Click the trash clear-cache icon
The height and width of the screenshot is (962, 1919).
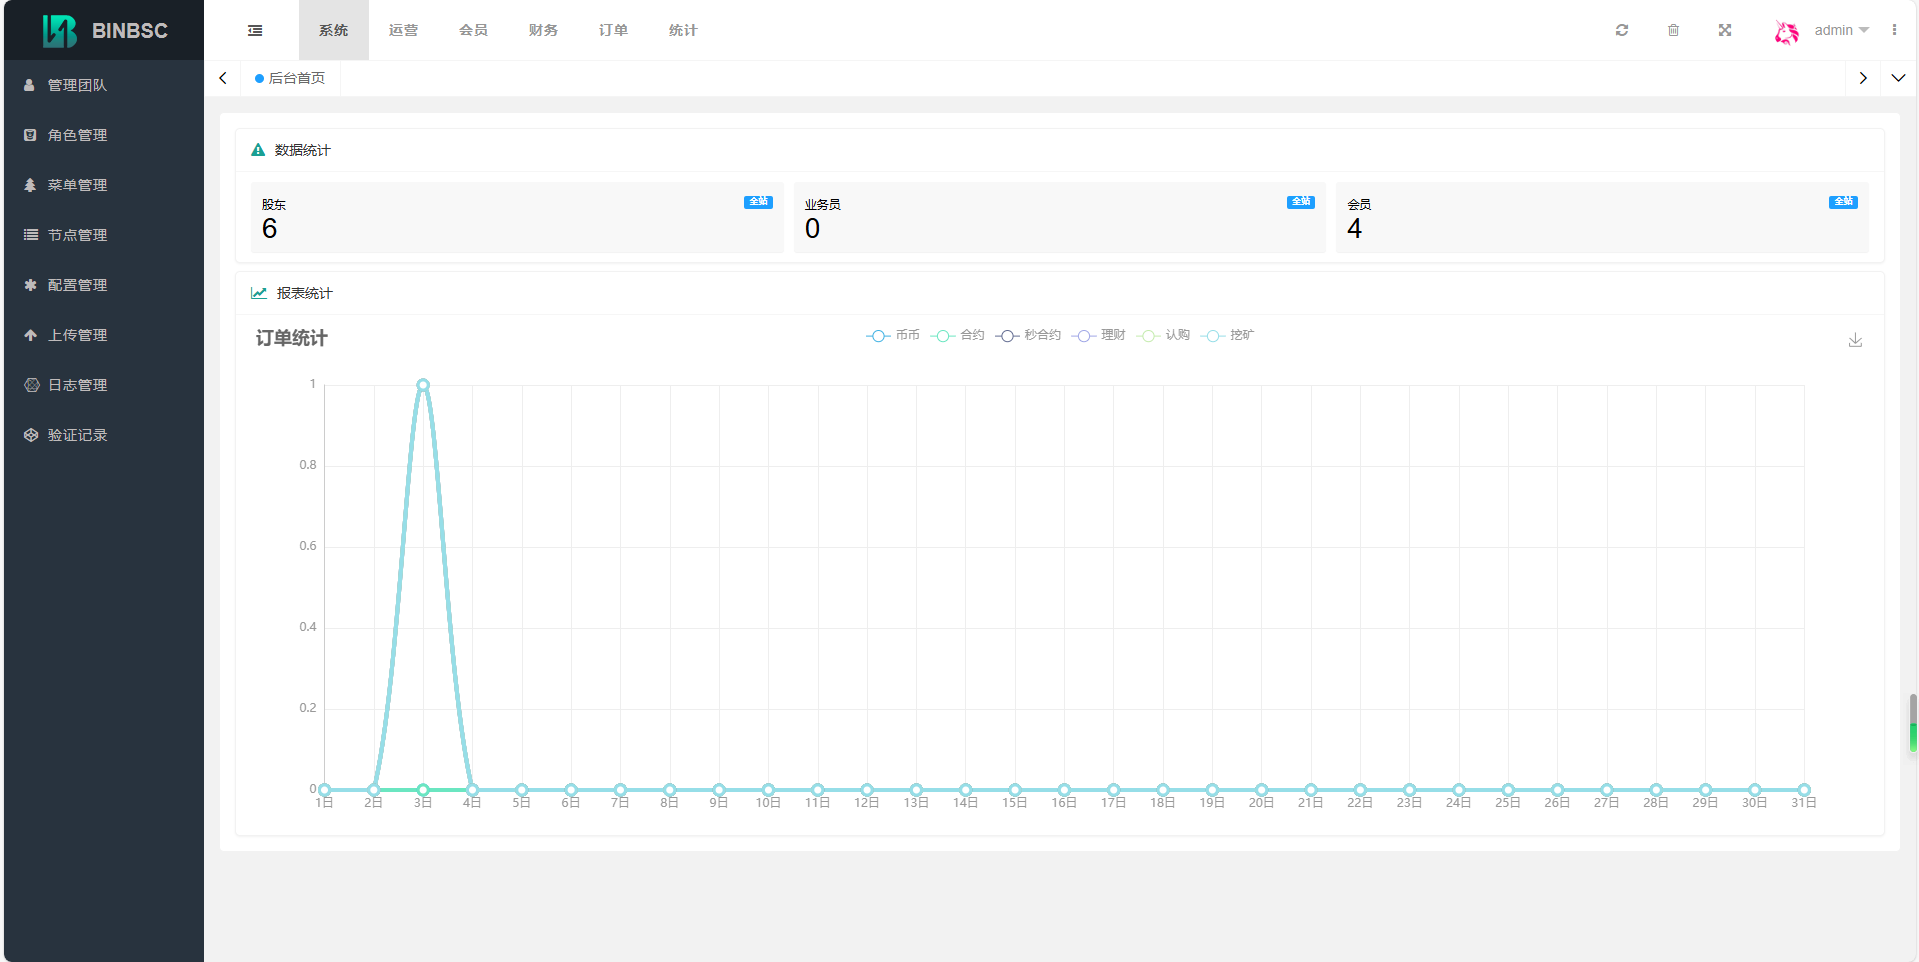pos(1673,31)
